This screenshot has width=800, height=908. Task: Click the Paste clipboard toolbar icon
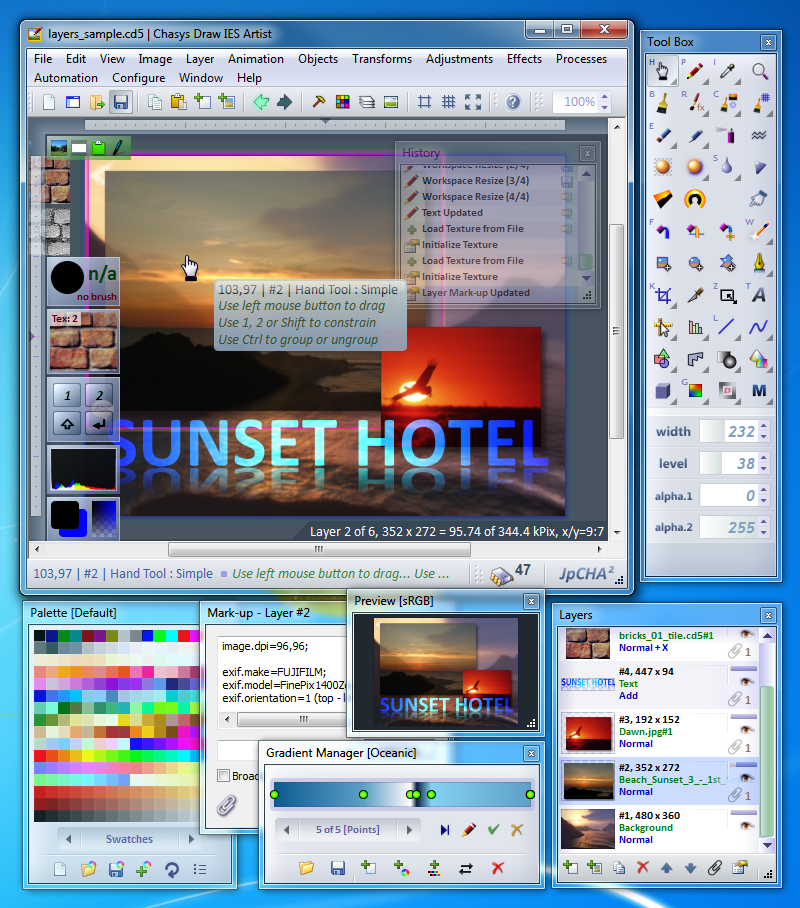pos(178,102)
